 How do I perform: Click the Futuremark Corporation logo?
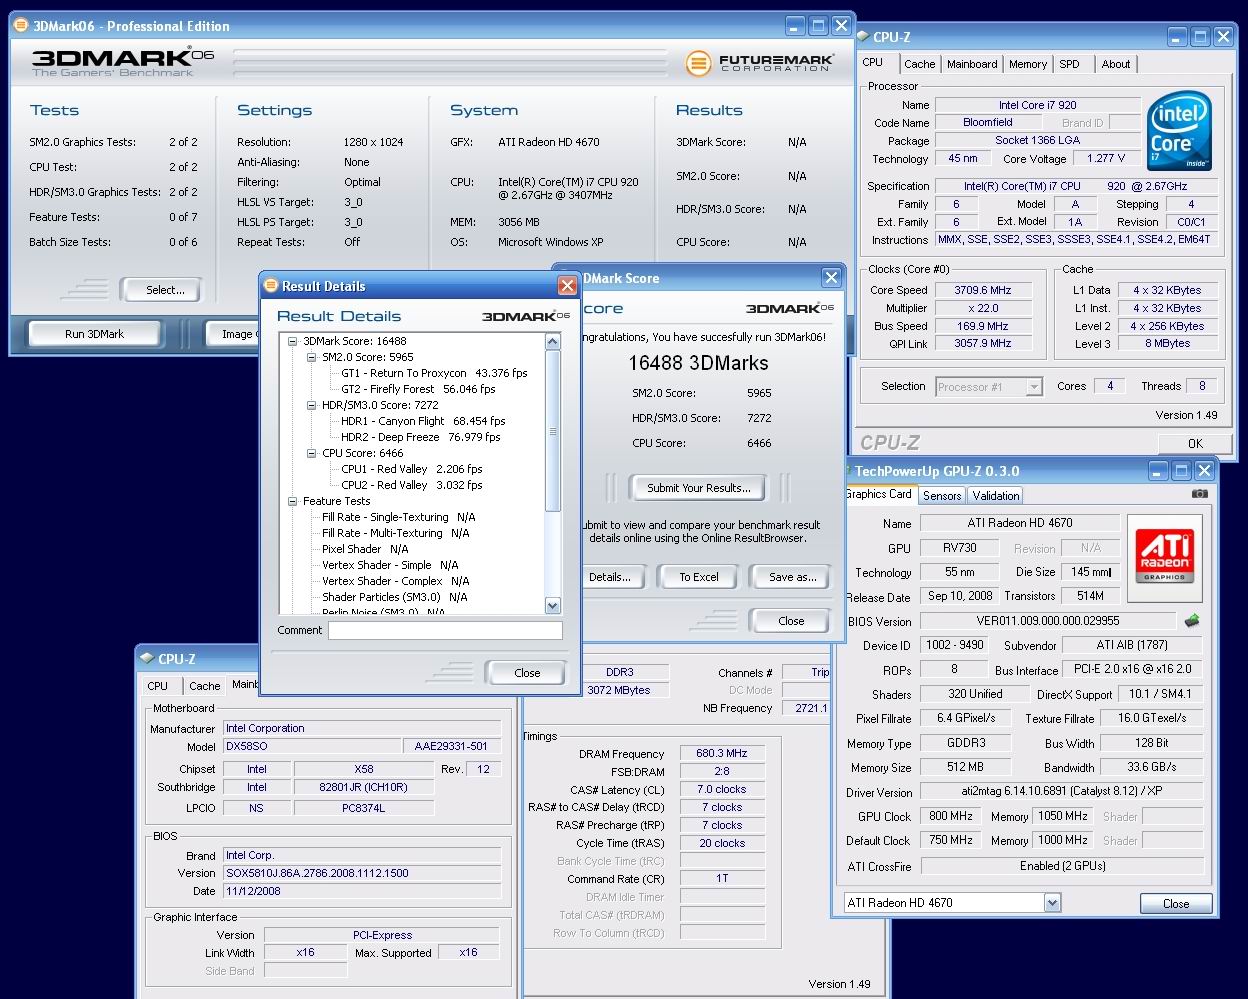coord(759,63)
